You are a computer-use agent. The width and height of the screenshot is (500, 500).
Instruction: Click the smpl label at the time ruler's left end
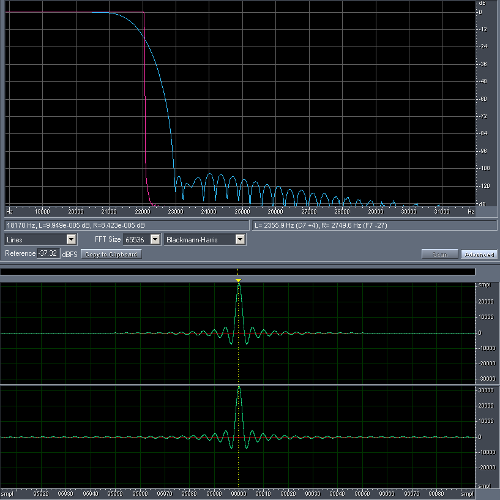7,494
